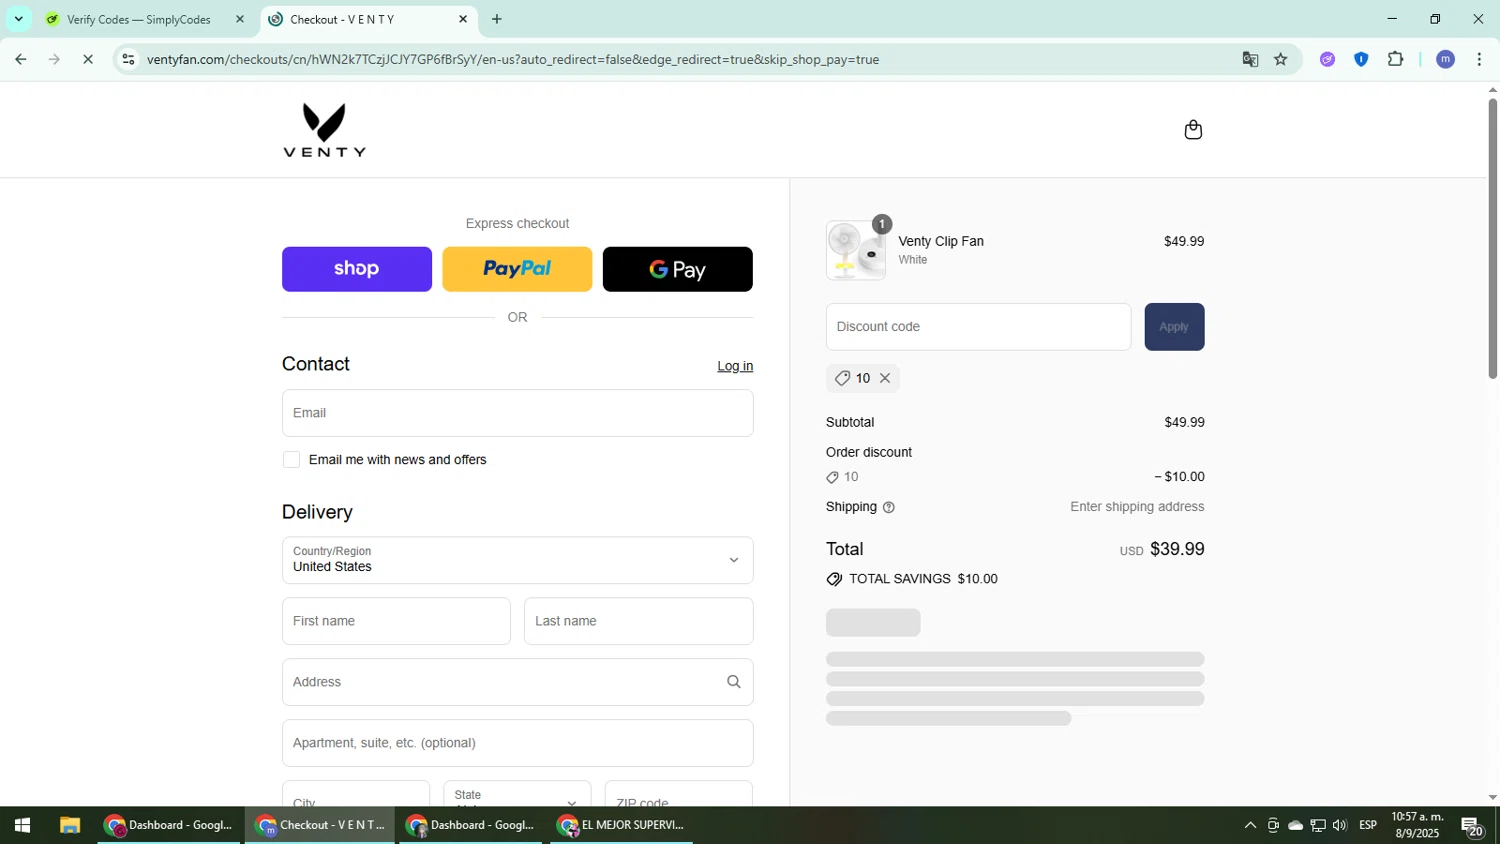Toggle Email me with news and offers

pyautogui.click(x=291, y=460)
